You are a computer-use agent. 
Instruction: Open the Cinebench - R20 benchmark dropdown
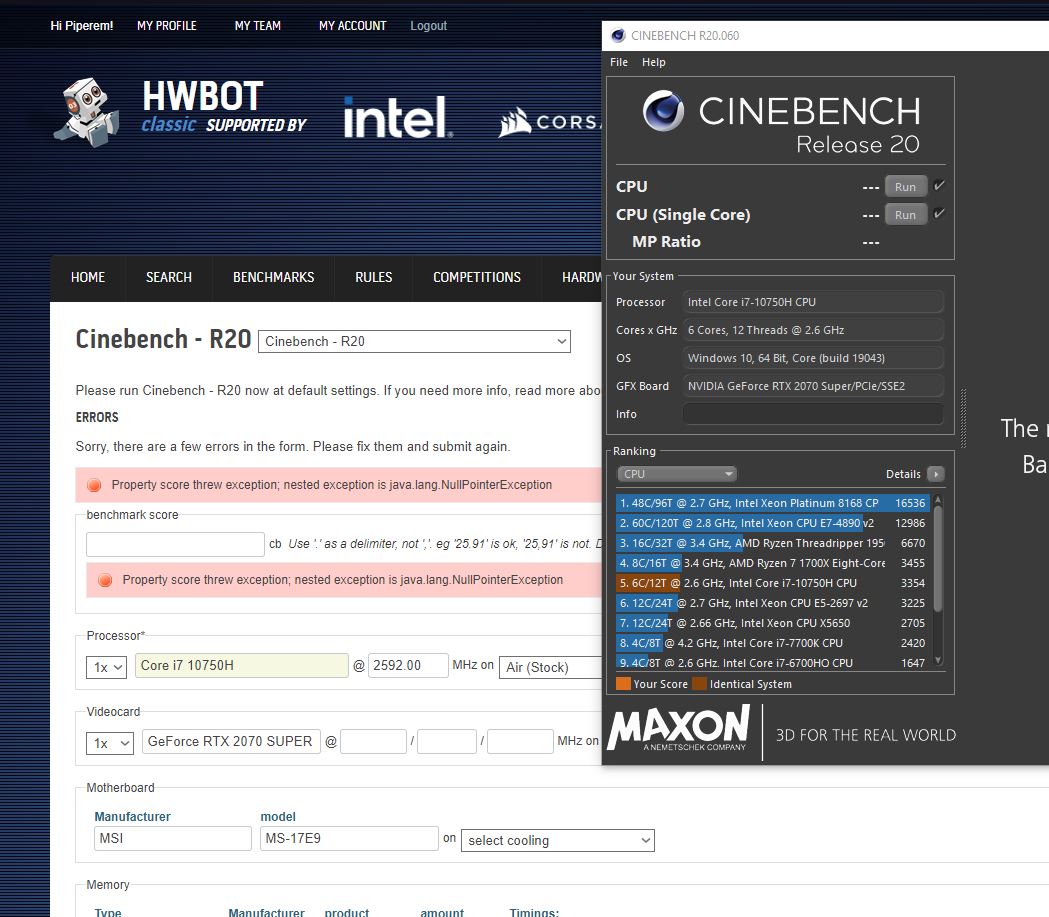414,341
